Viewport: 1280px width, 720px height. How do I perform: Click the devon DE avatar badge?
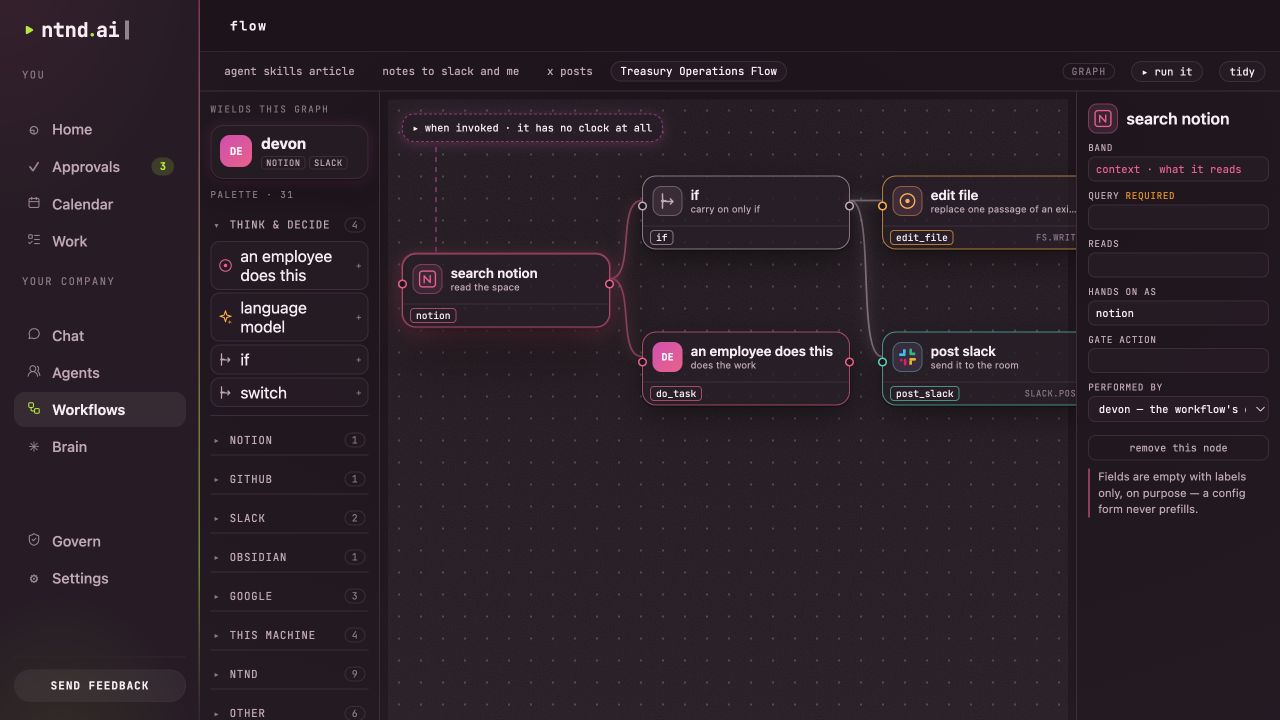[x=236, y=152]
